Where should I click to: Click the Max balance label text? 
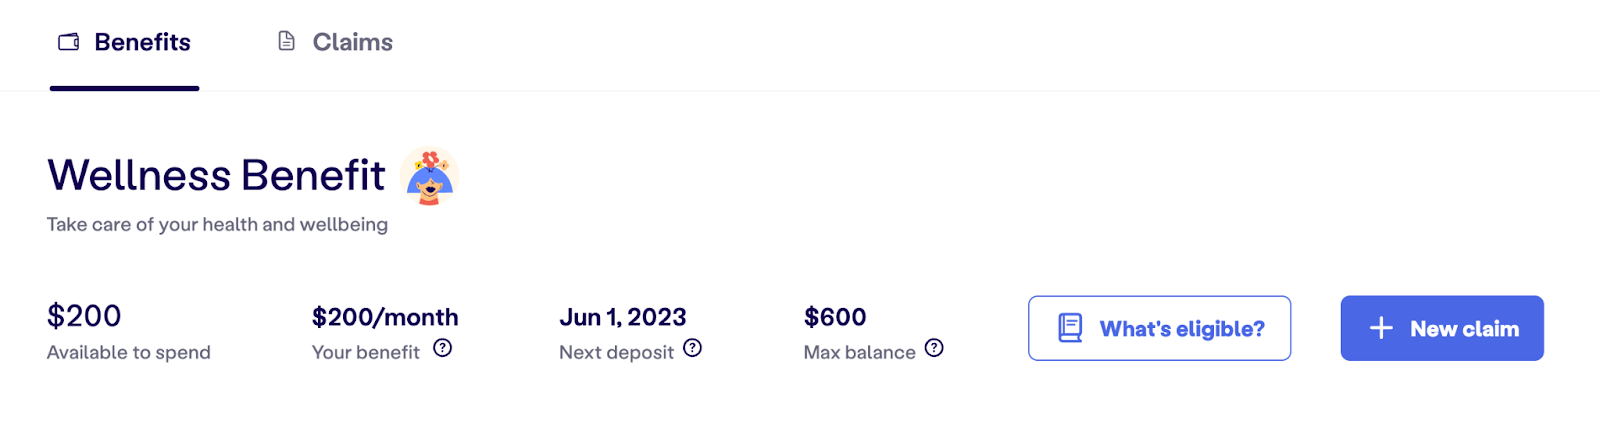coord(860,352)
